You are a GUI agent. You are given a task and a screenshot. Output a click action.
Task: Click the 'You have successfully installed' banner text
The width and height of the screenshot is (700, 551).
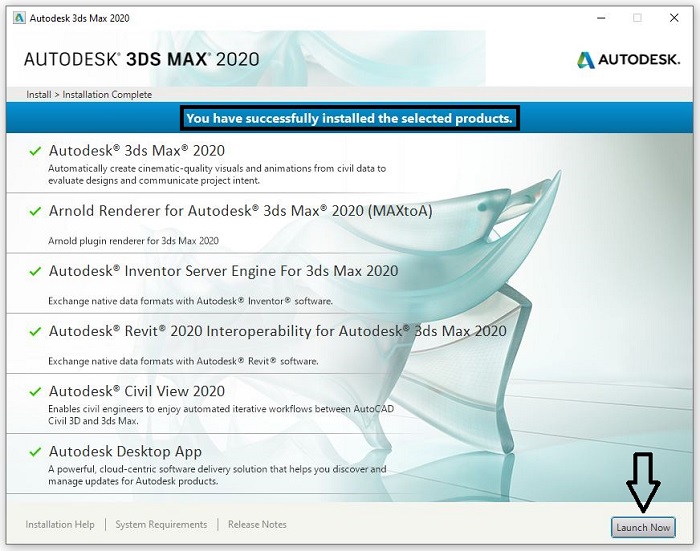[350, 118]
